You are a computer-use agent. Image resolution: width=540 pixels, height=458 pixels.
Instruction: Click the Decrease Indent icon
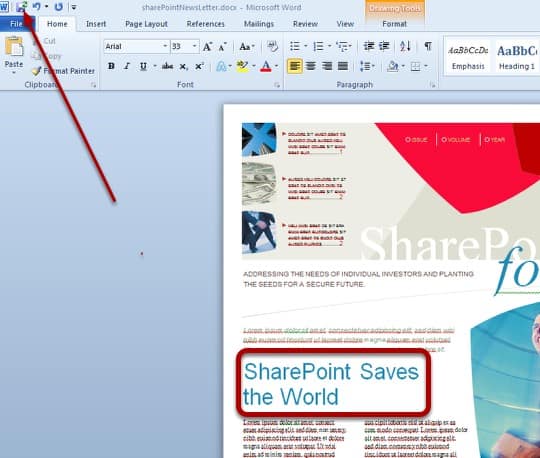tap(369, 46)
